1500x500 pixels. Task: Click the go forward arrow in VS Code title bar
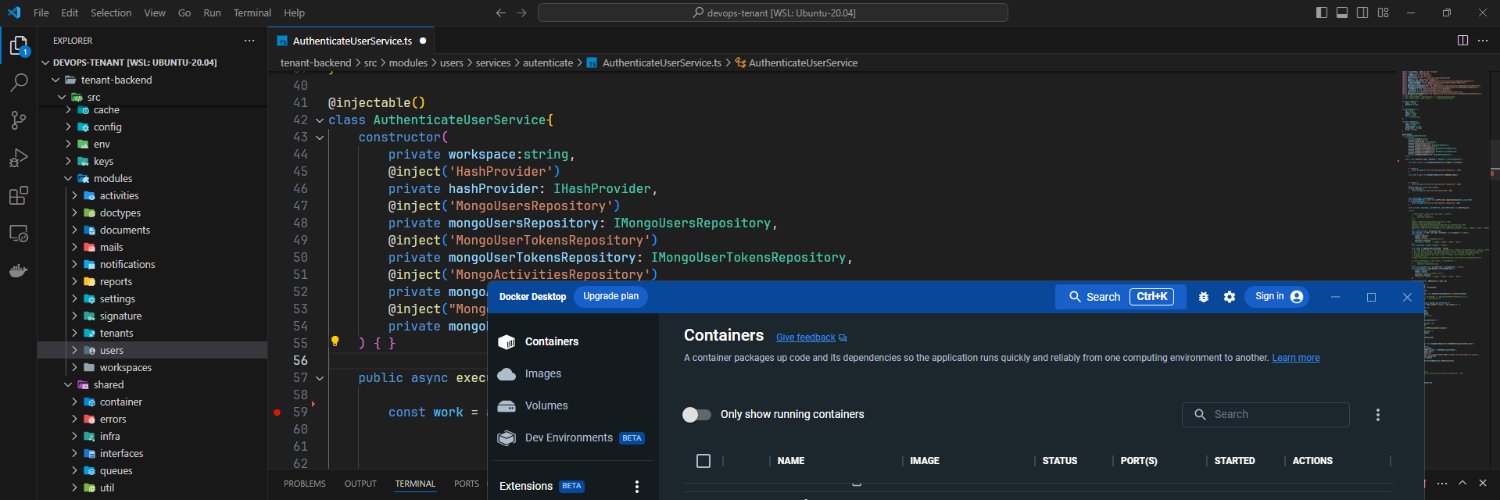(521, 13)
